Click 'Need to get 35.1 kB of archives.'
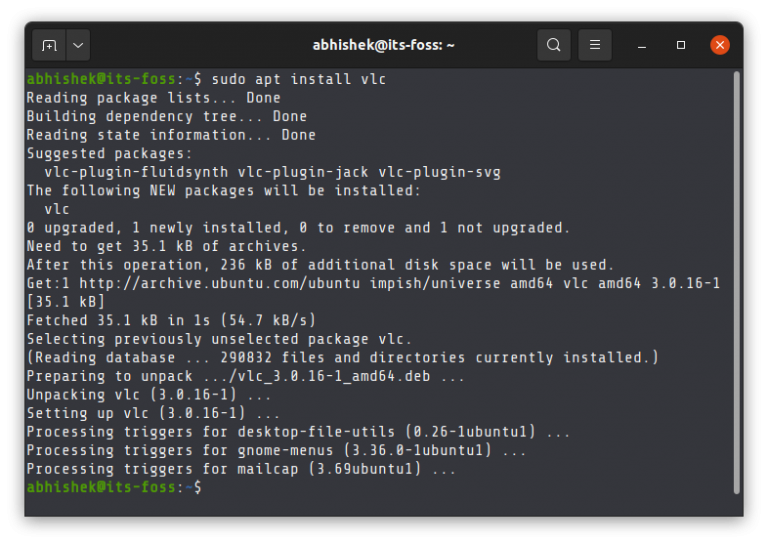Viewport: 768px width, 544px height. tap(167, 246)
